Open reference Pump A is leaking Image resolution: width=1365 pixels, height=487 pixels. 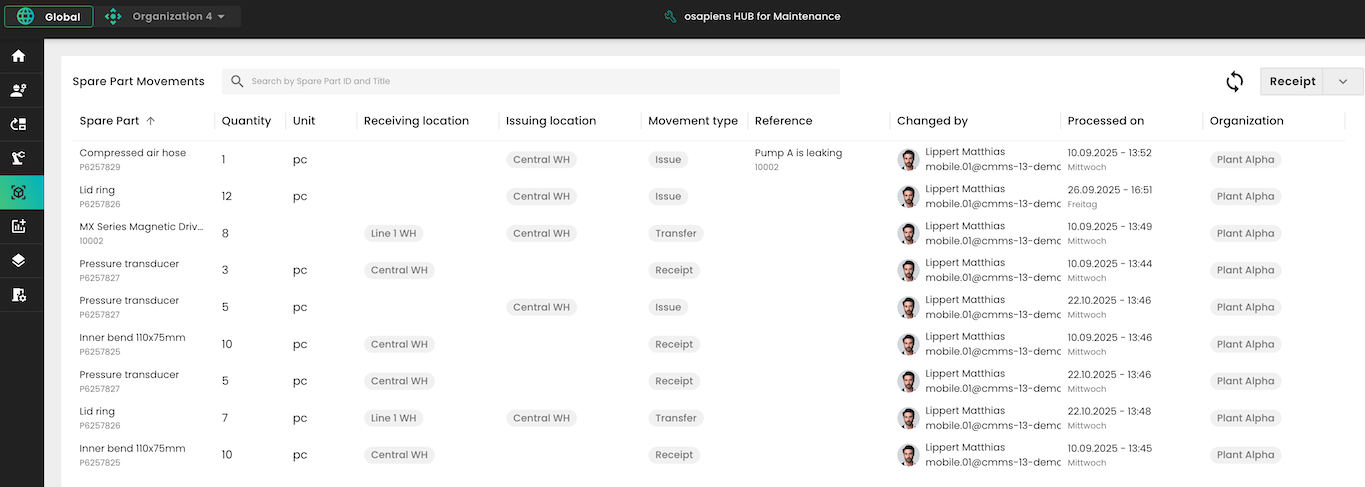[798, 153]
